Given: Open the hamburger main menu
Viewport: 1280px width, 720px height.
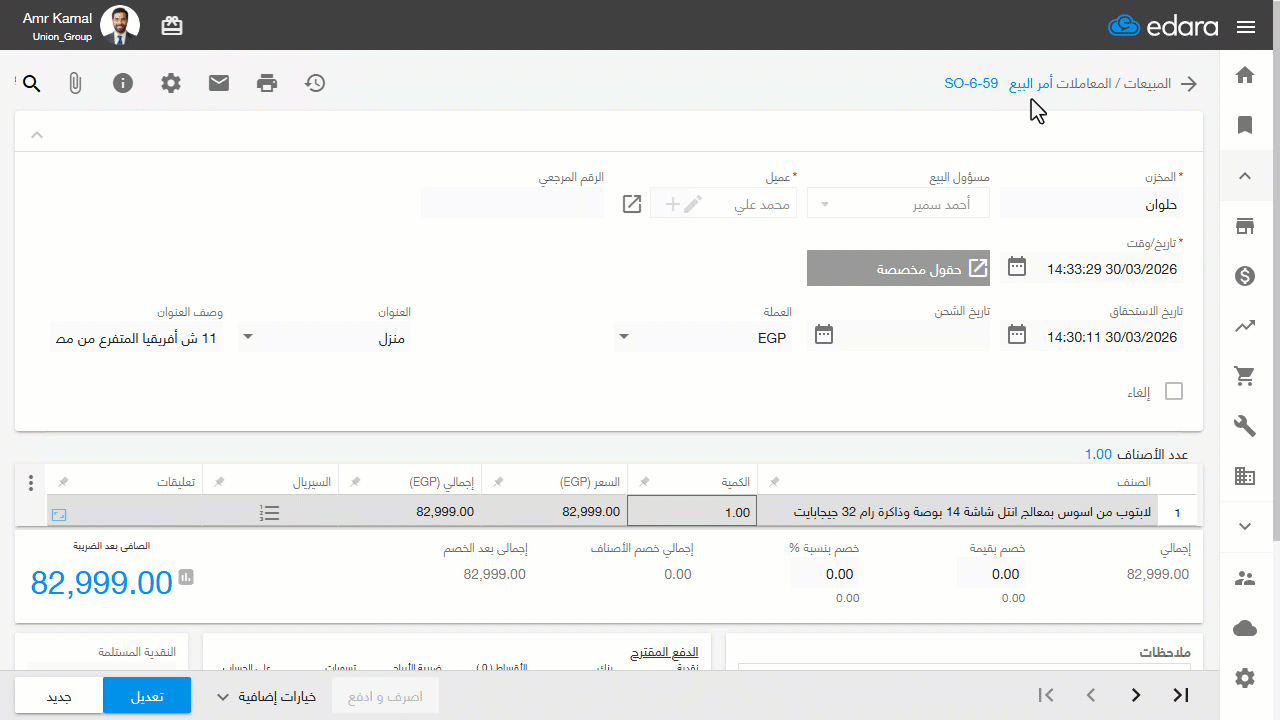Looking at the screenshot, I should [x=1246, y=27].
